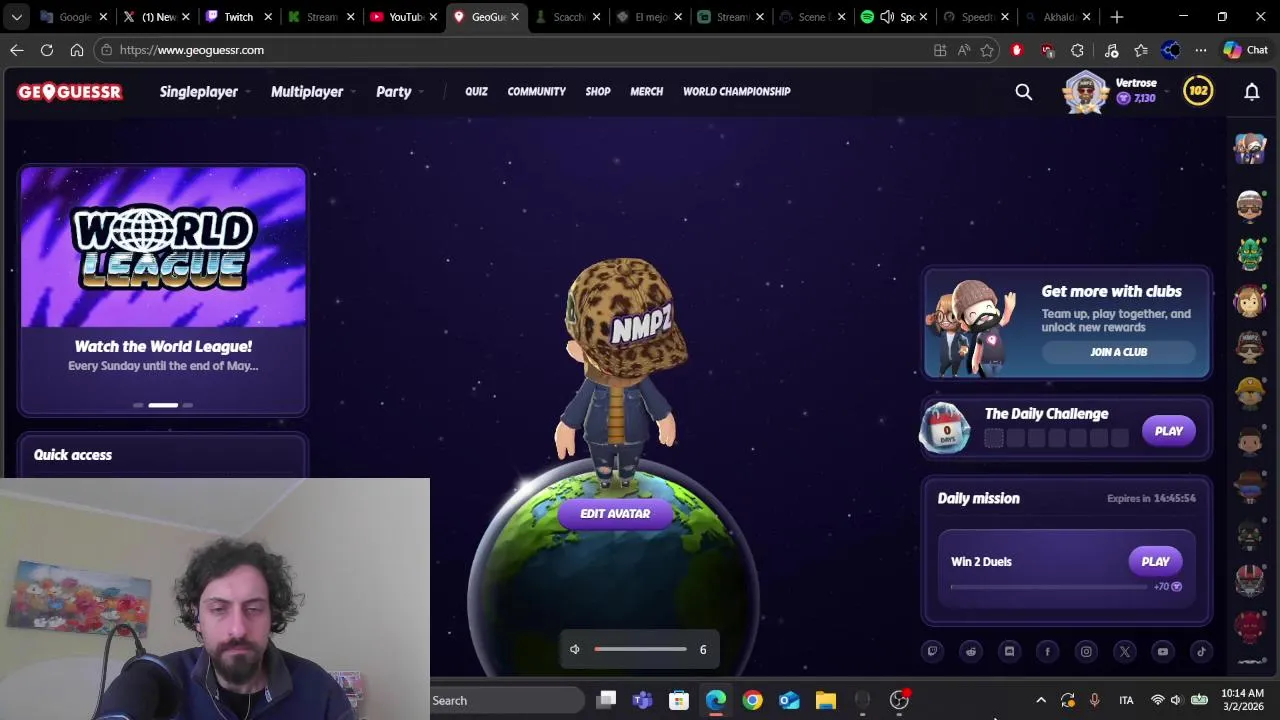The width and height of the screenshot is (1280, 720).
Task: Open the Vertrose profile avatar
Action: point(1085,93)
